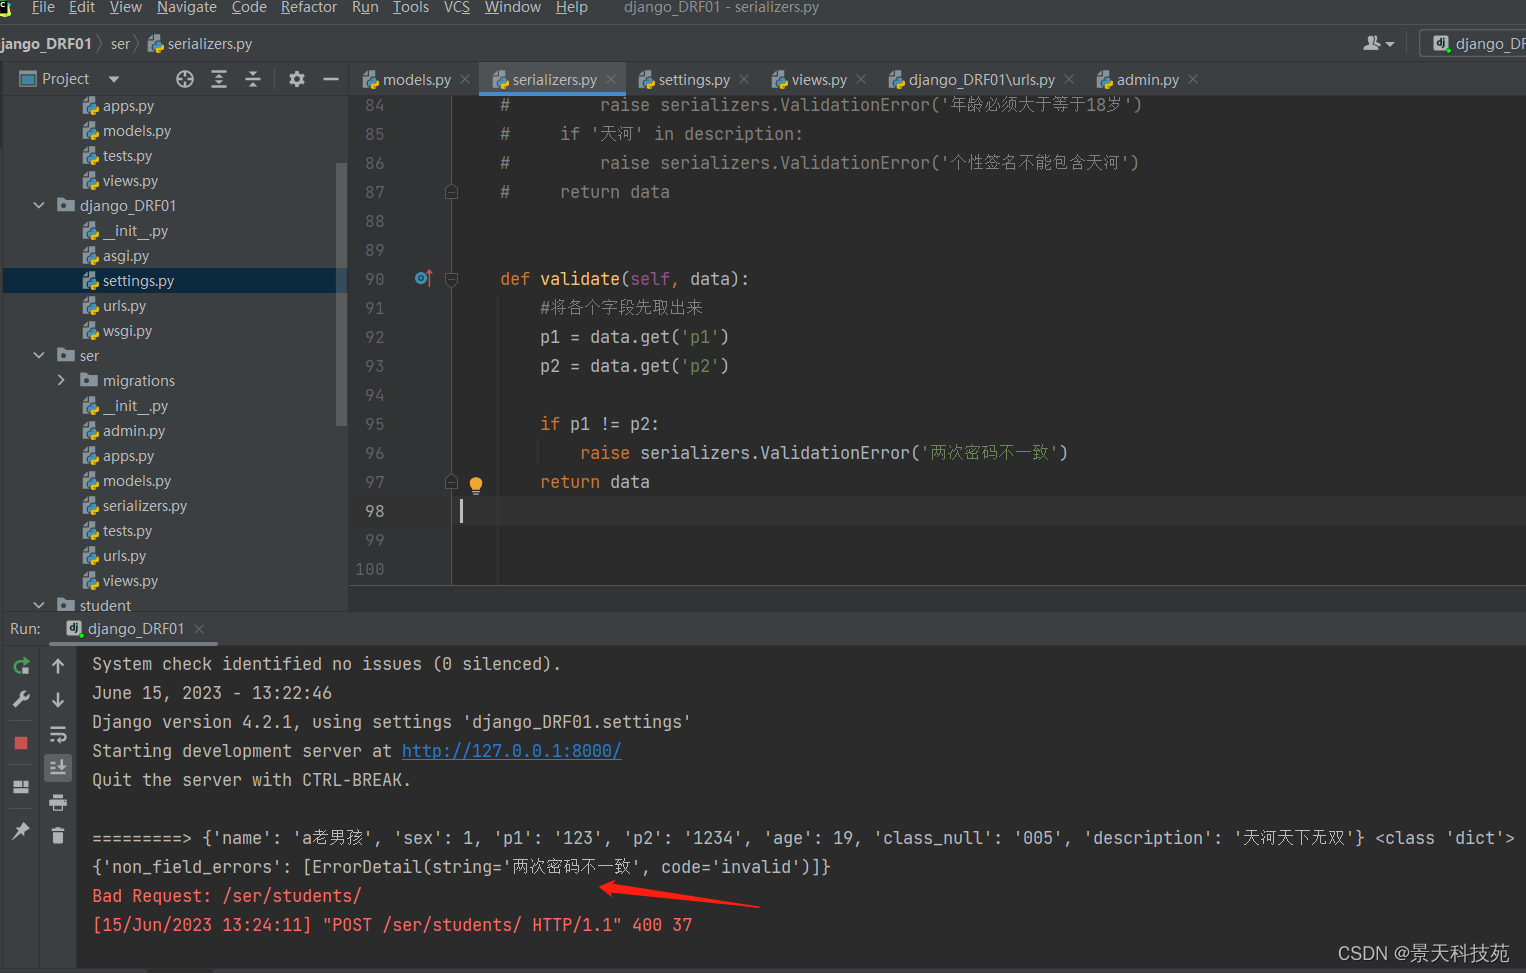Click fold end marker on line 97

pyautogui.click(x=451, y=482)
